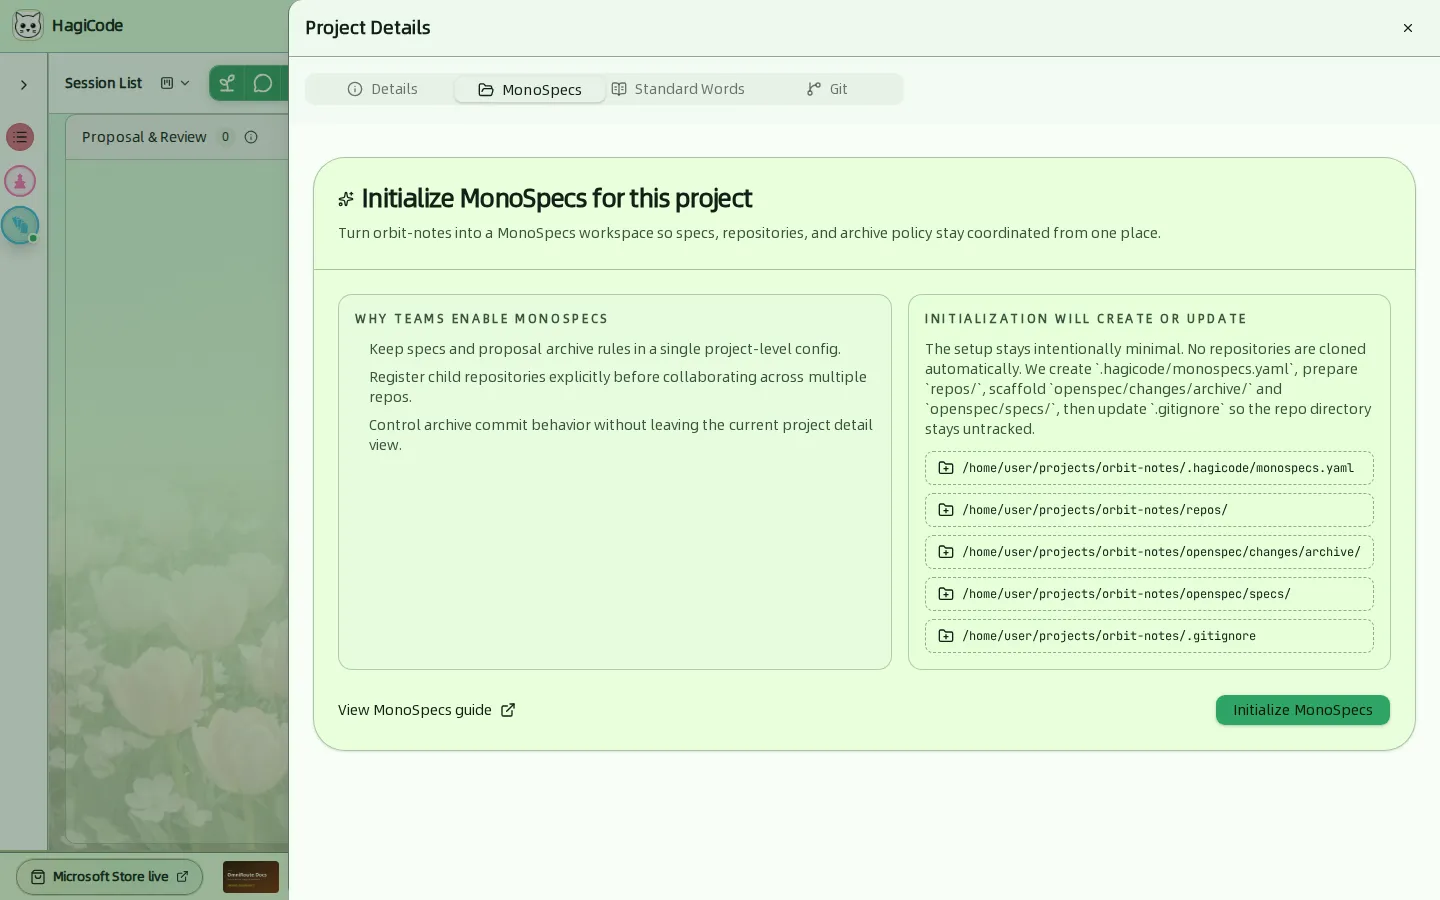Image resolution: width=1440 pixels, height=900 pixels.
Task: Open the Microsoft Store live link
Action: point(110,877)
